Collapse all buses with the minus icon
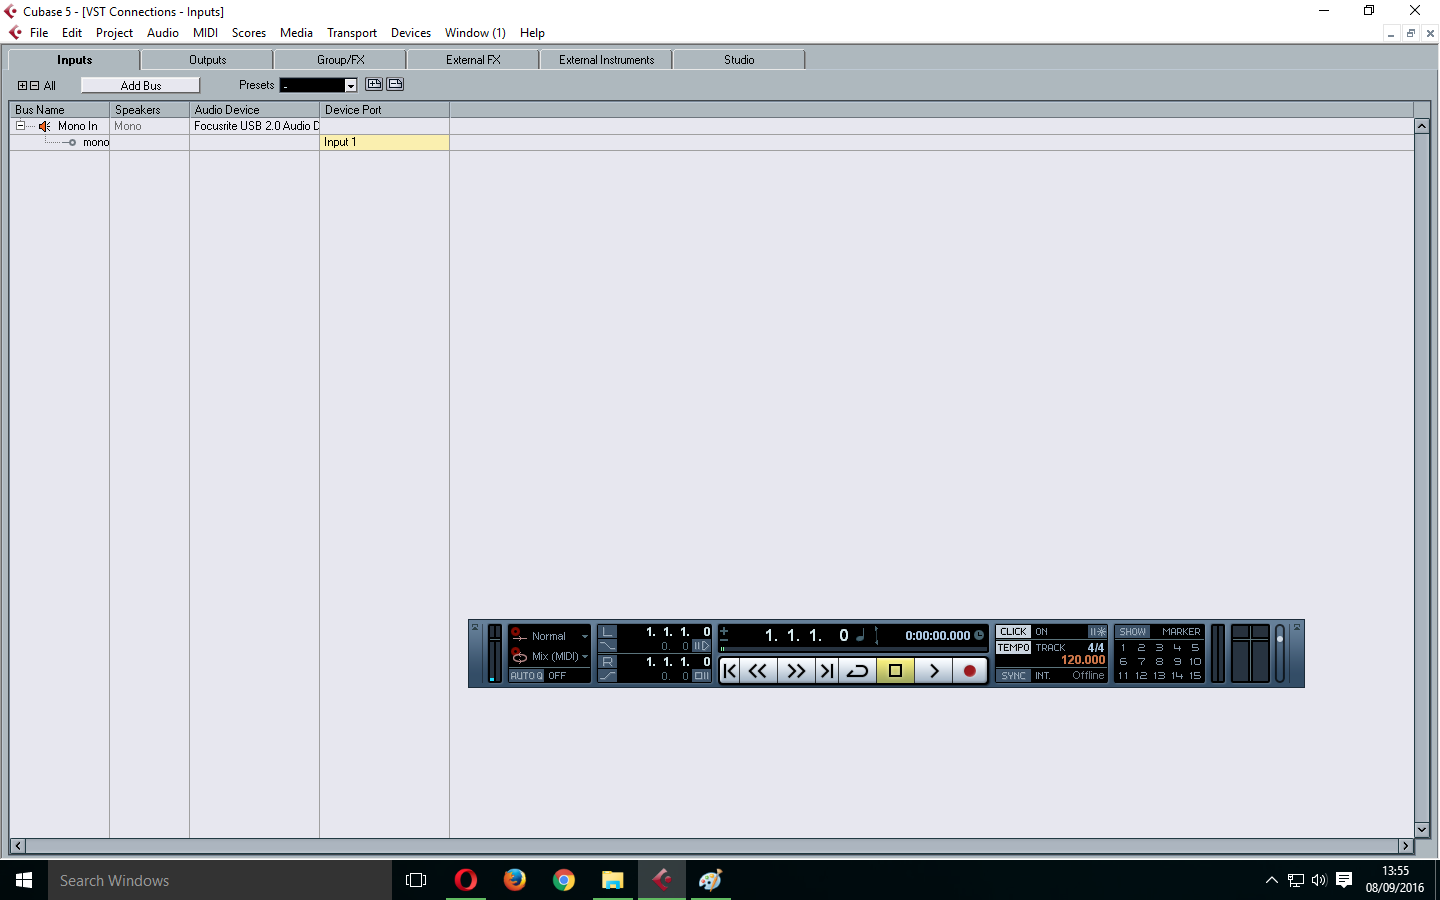Viewport: 1440px width, 900px height. click(34, 86)
